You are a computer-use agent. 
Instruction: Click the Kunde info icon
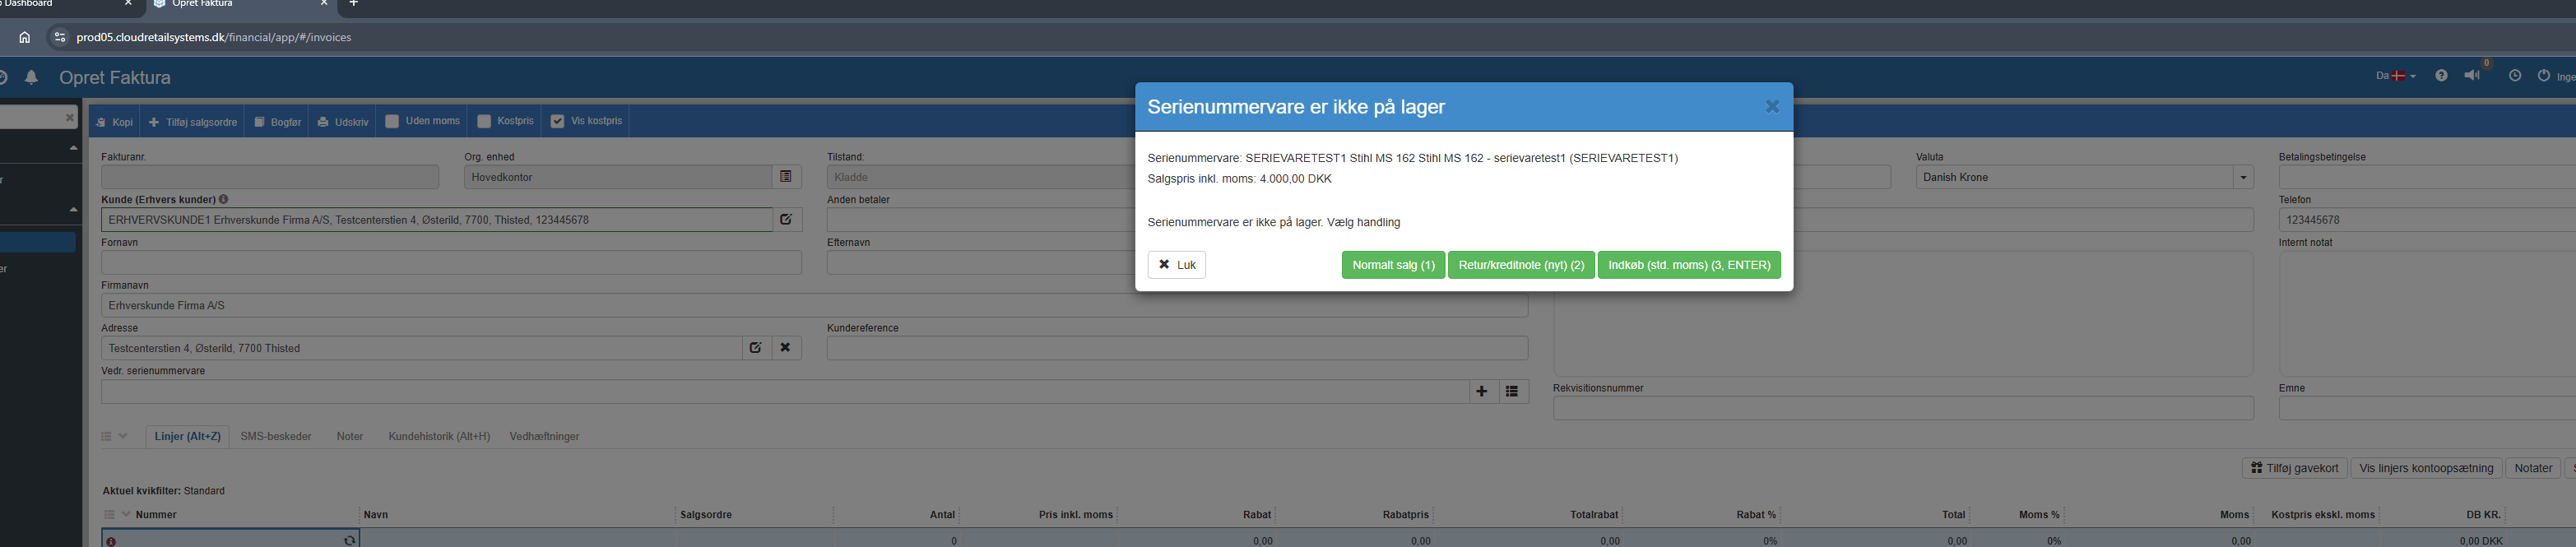coord(223,199)
